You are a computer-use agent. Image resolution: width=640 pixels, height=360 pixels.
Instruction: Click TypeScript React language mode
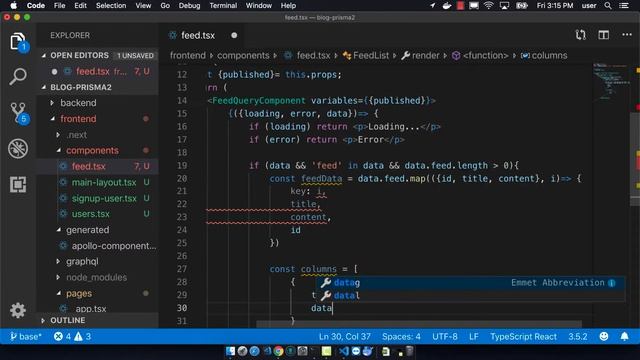click(x=523, y=337)
